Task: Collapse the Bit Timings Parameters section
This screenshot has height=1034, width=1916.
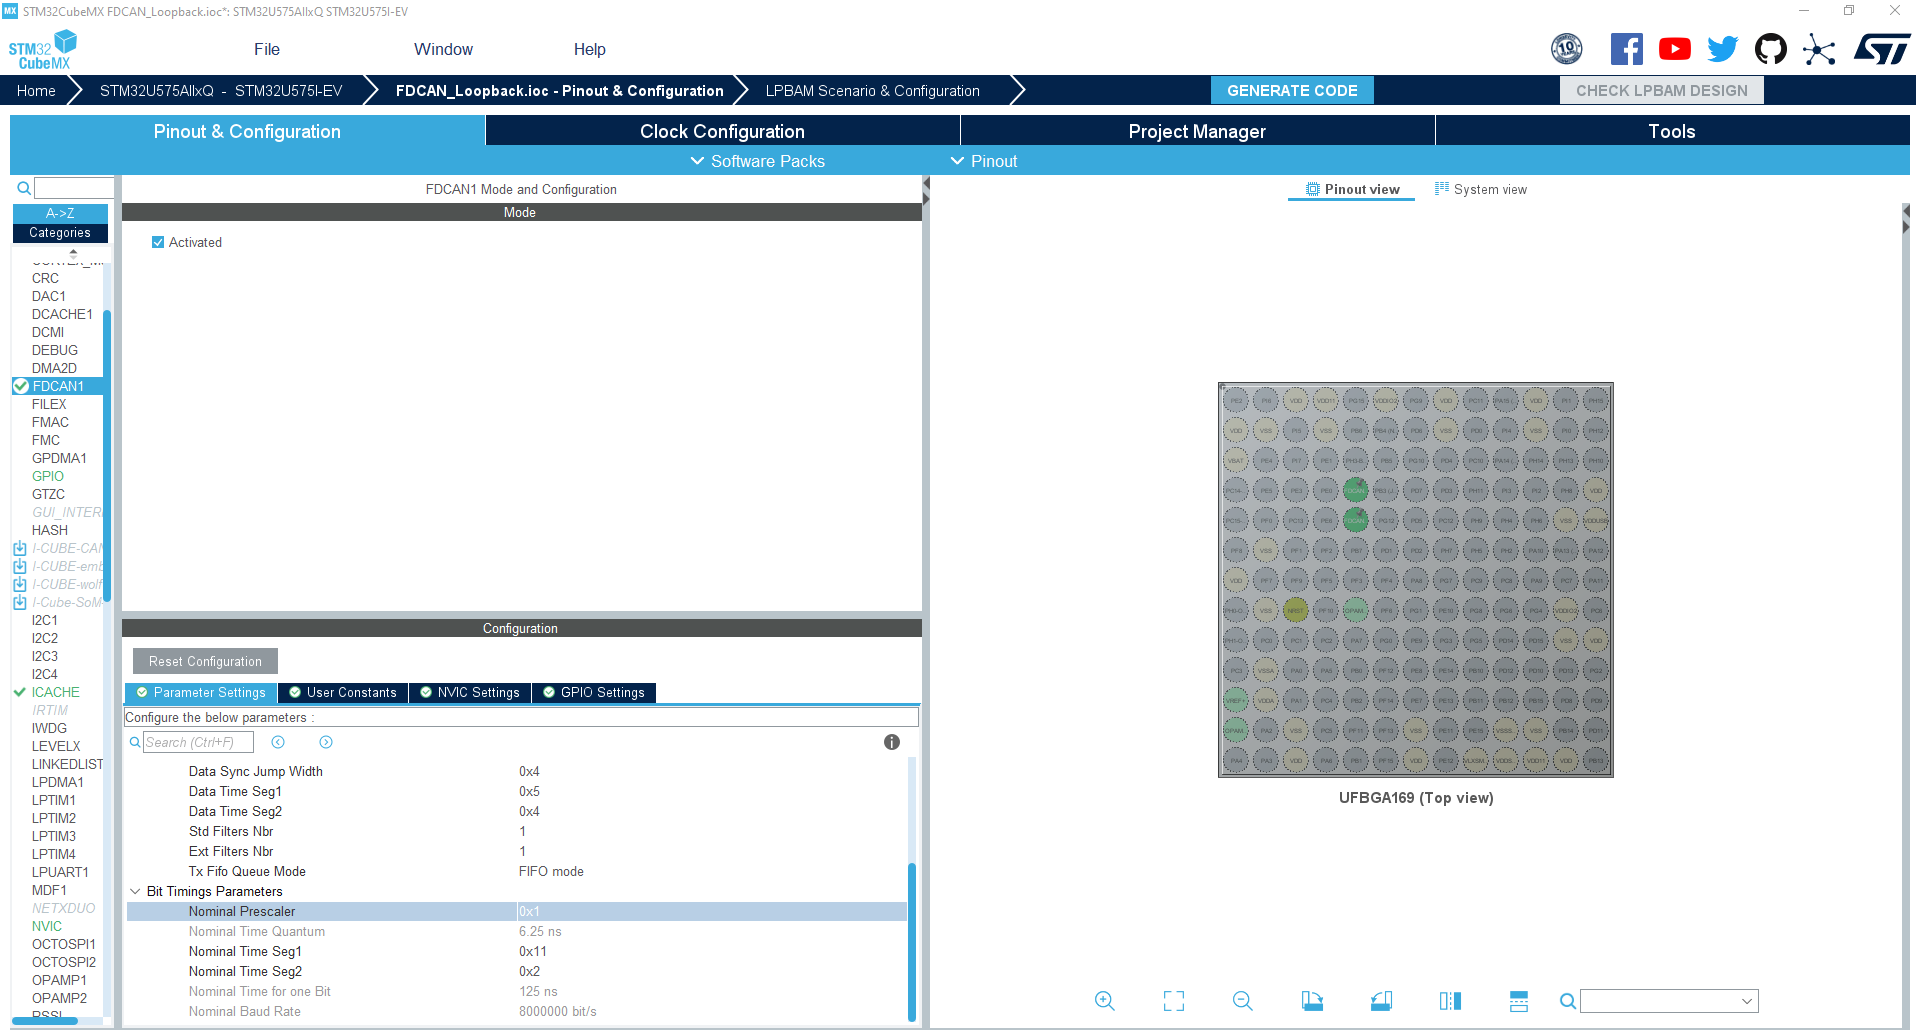Action: coord(136,891)
